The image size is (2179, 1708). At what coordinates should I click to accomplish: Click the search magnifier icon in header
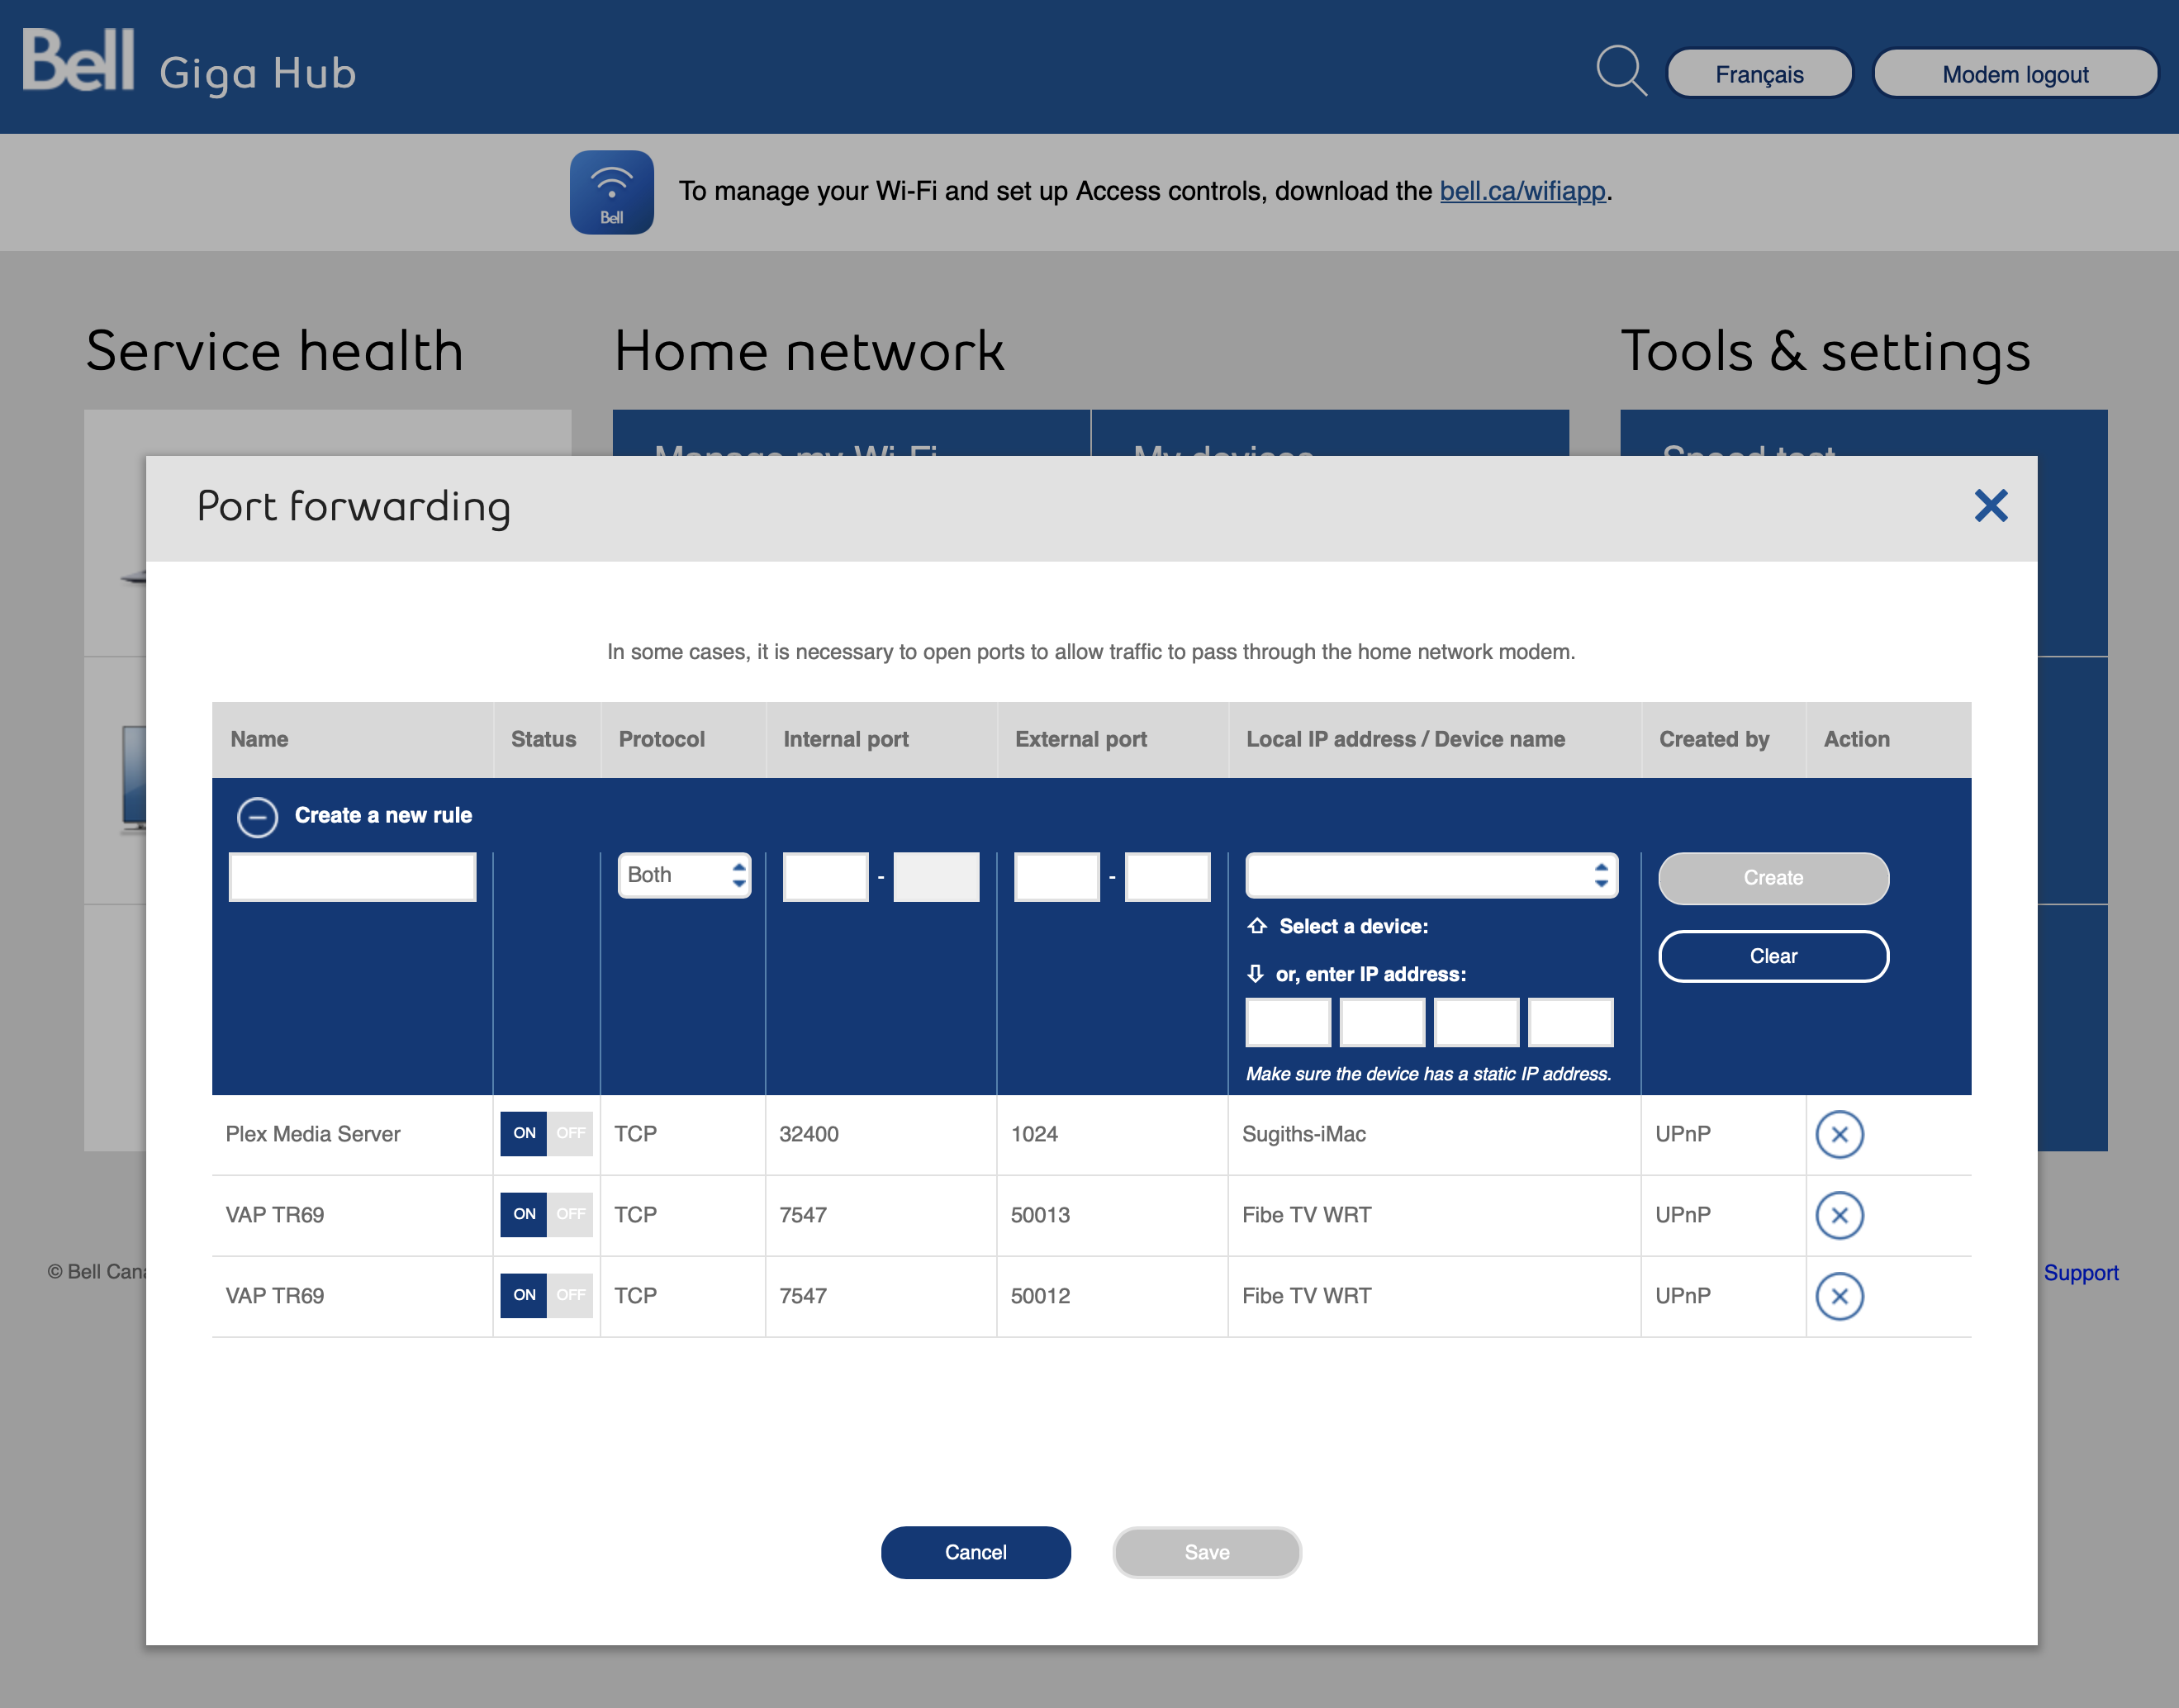[1620, 71]
